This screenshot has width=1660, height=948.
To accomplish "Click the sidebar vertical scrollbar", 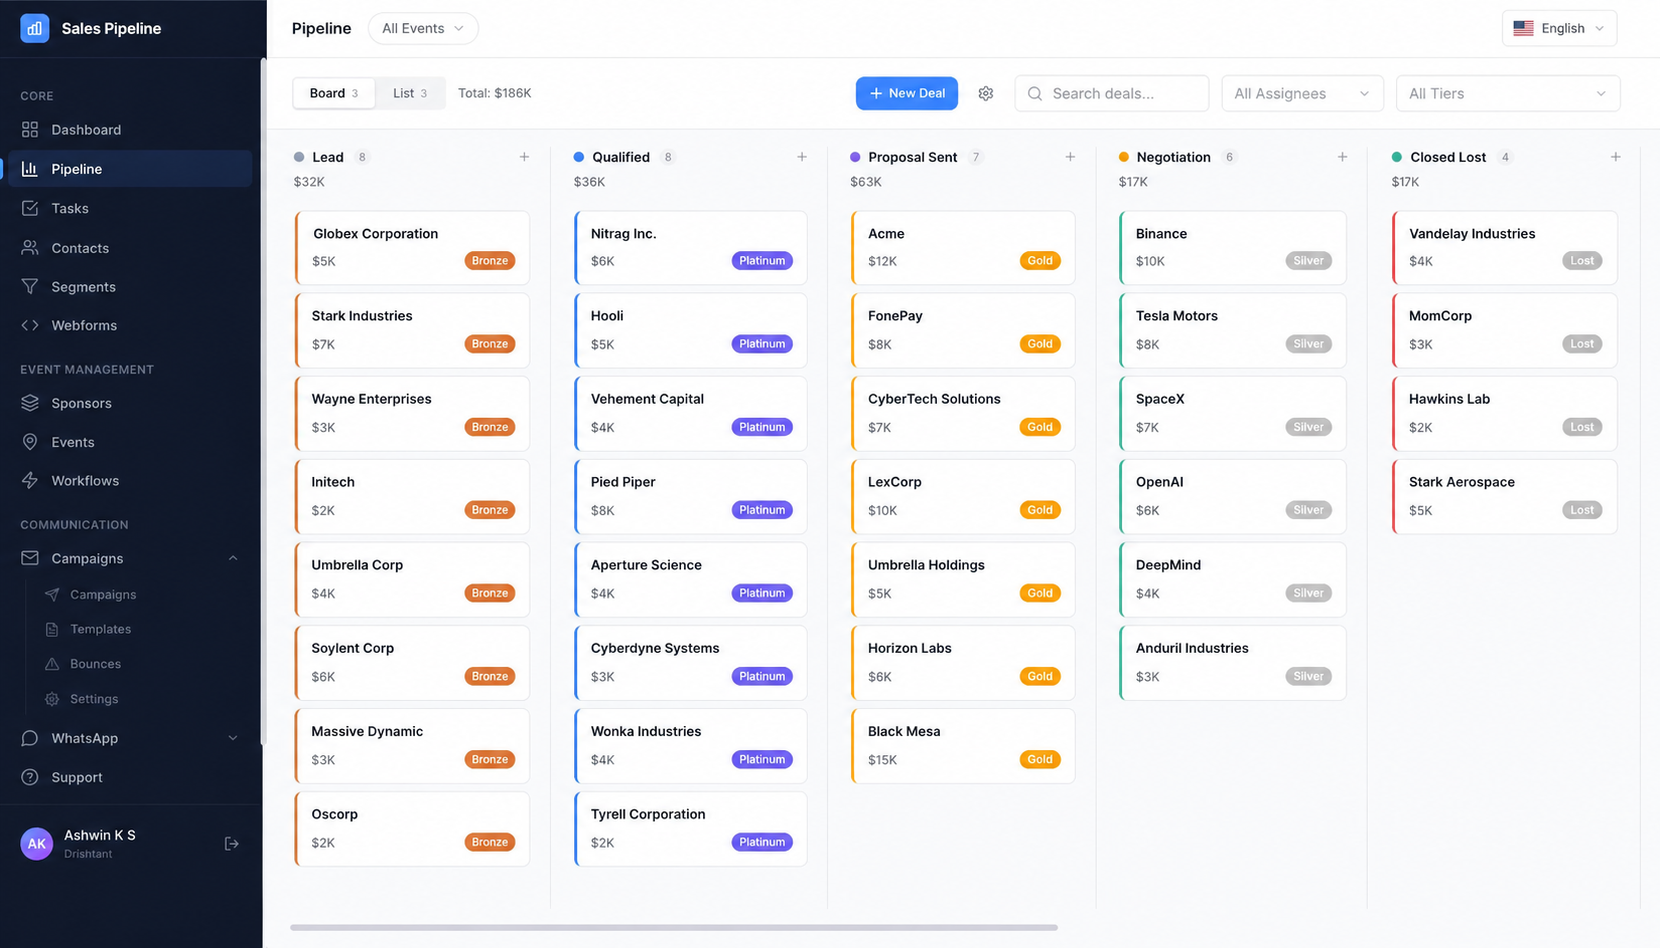I will click(262, 400).
